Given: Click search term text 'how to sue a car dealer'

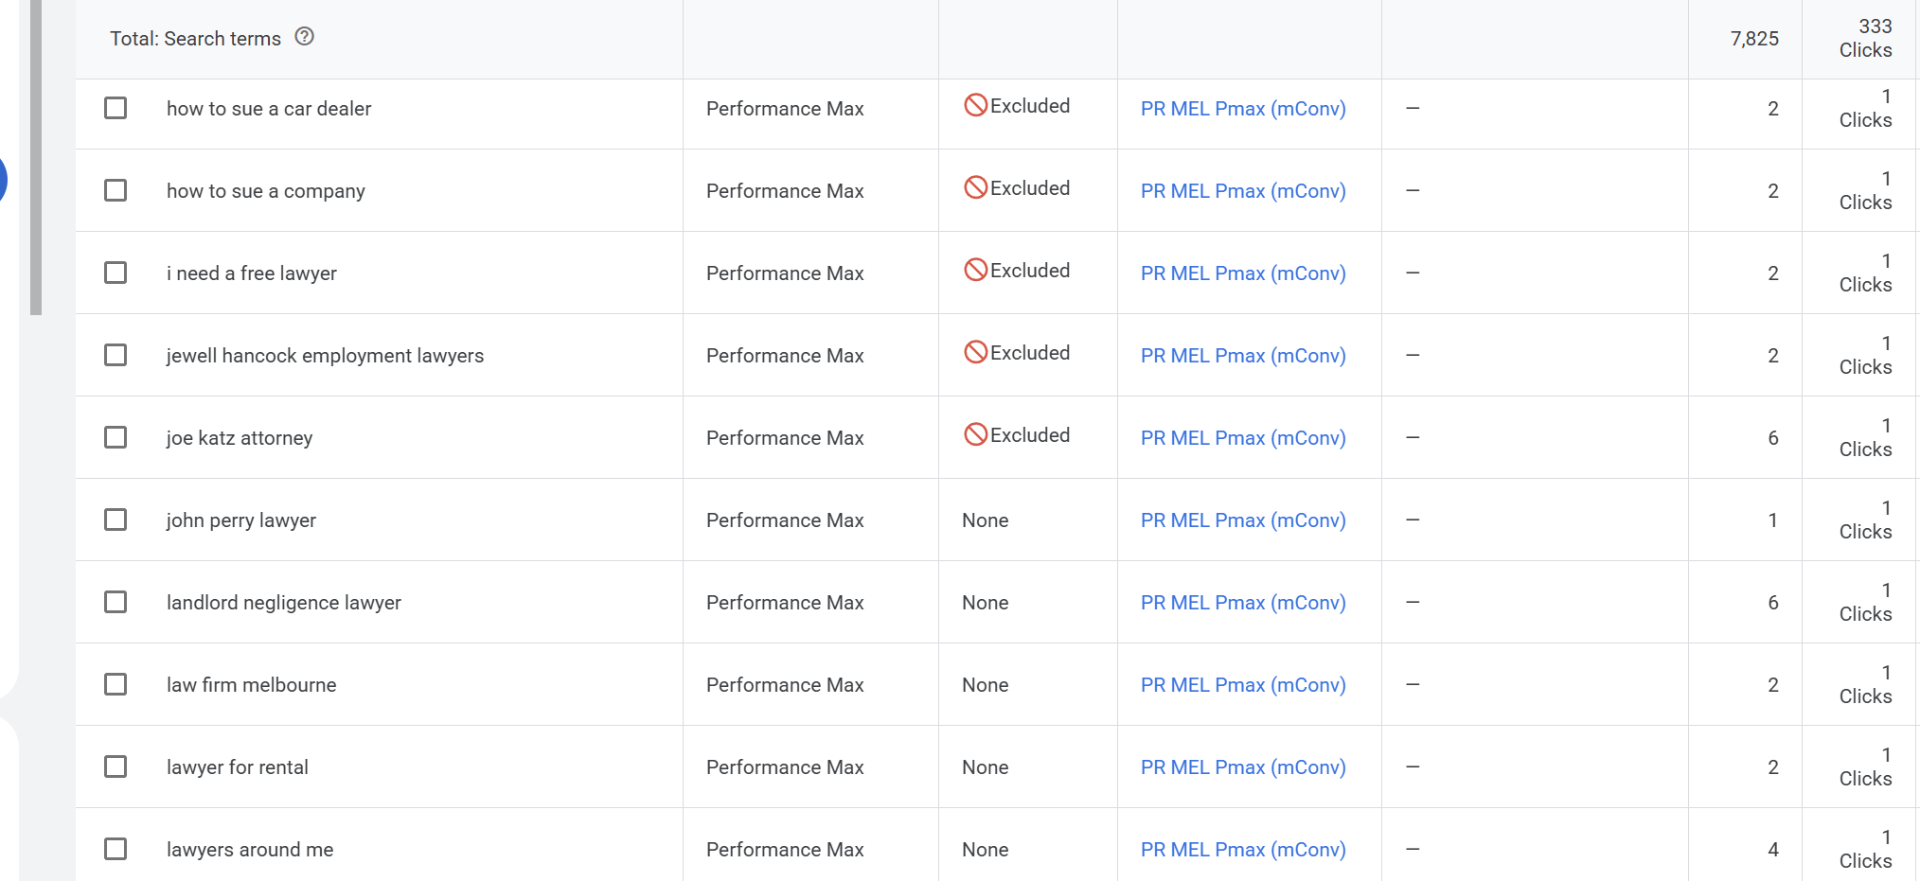Looking at the screenshot, I should pyautogui.click(x=269, y=108).
